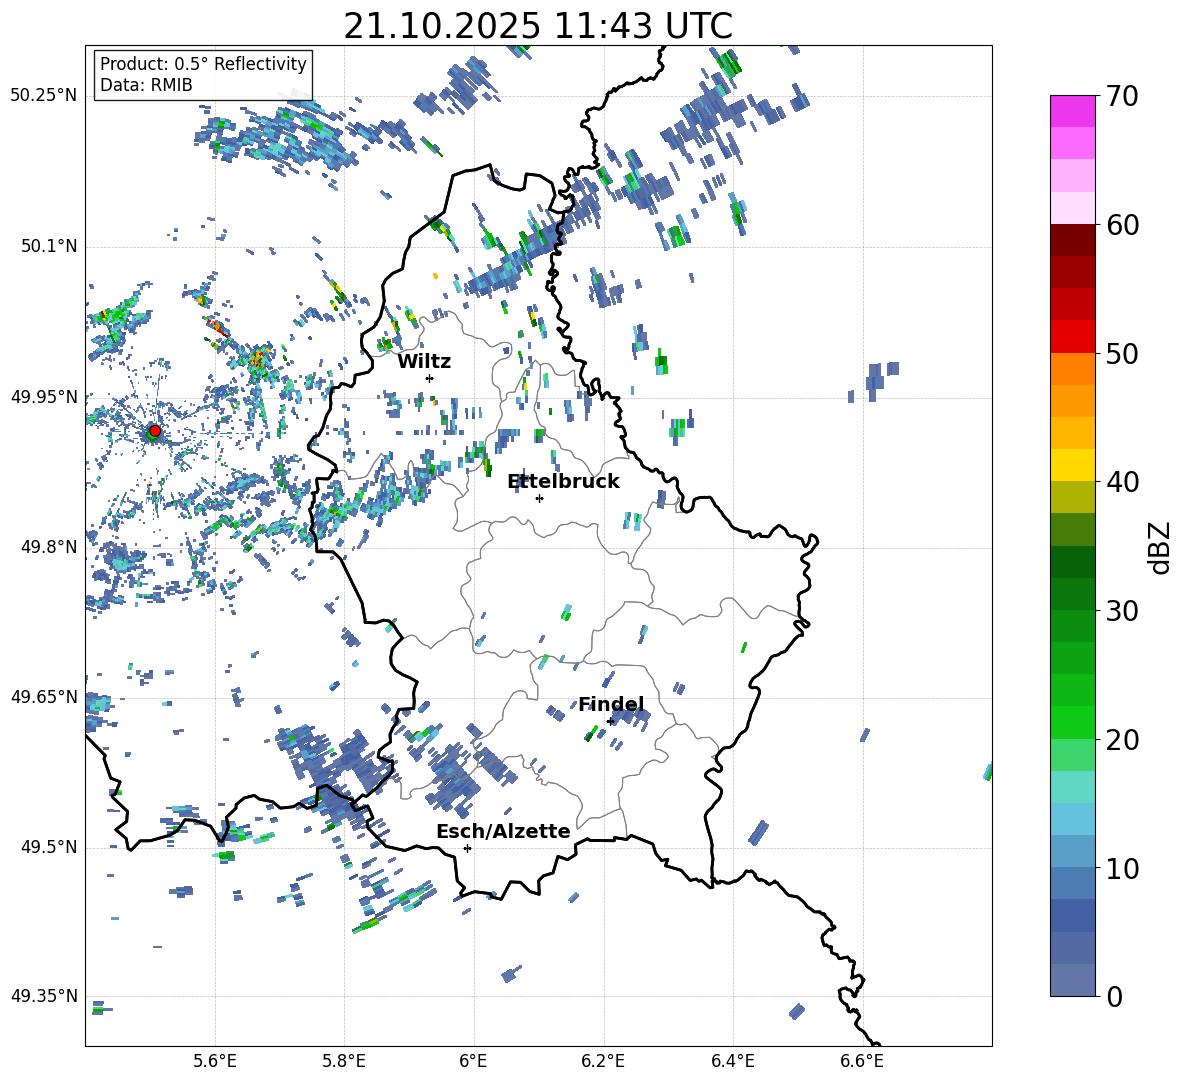This screenshot has height=1081, width=1184.
Task: Click the 70 tick label on colorbar
Action: [1123, 96]
